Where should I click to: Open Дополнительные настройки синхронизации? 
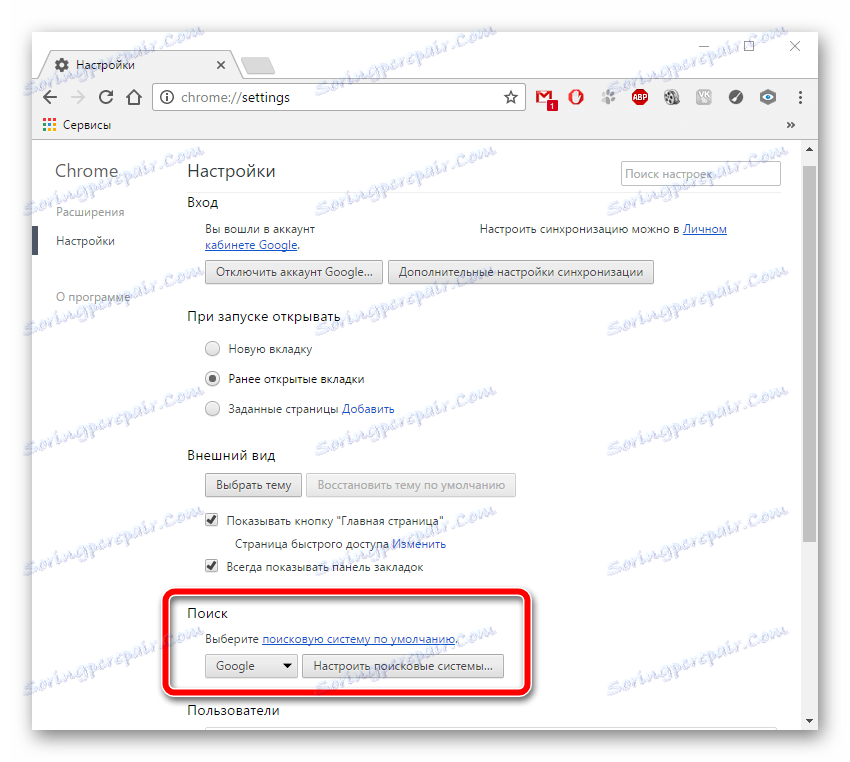(521, 272)
